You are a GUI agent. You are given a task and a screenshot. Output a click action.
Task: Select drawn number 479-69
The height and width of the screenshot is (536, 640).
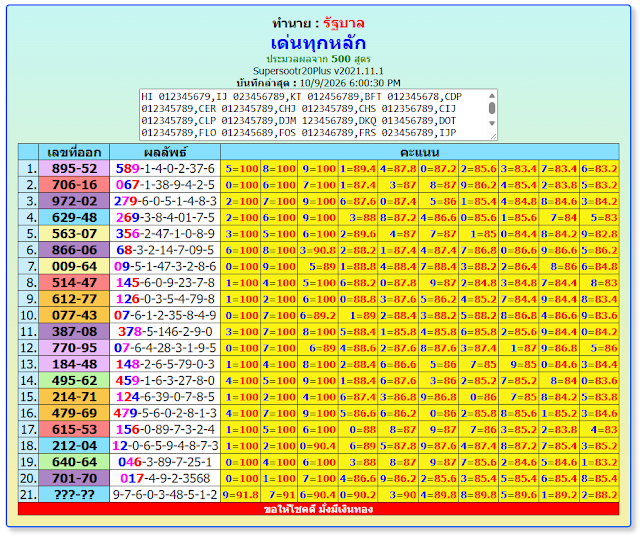point(74,414)
